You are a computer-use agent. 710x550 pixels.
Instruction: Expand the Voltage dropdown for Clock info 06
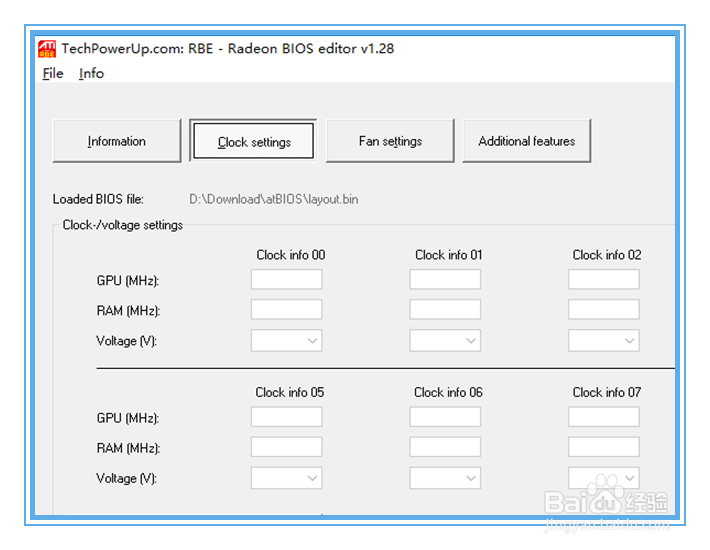point(445,478)
